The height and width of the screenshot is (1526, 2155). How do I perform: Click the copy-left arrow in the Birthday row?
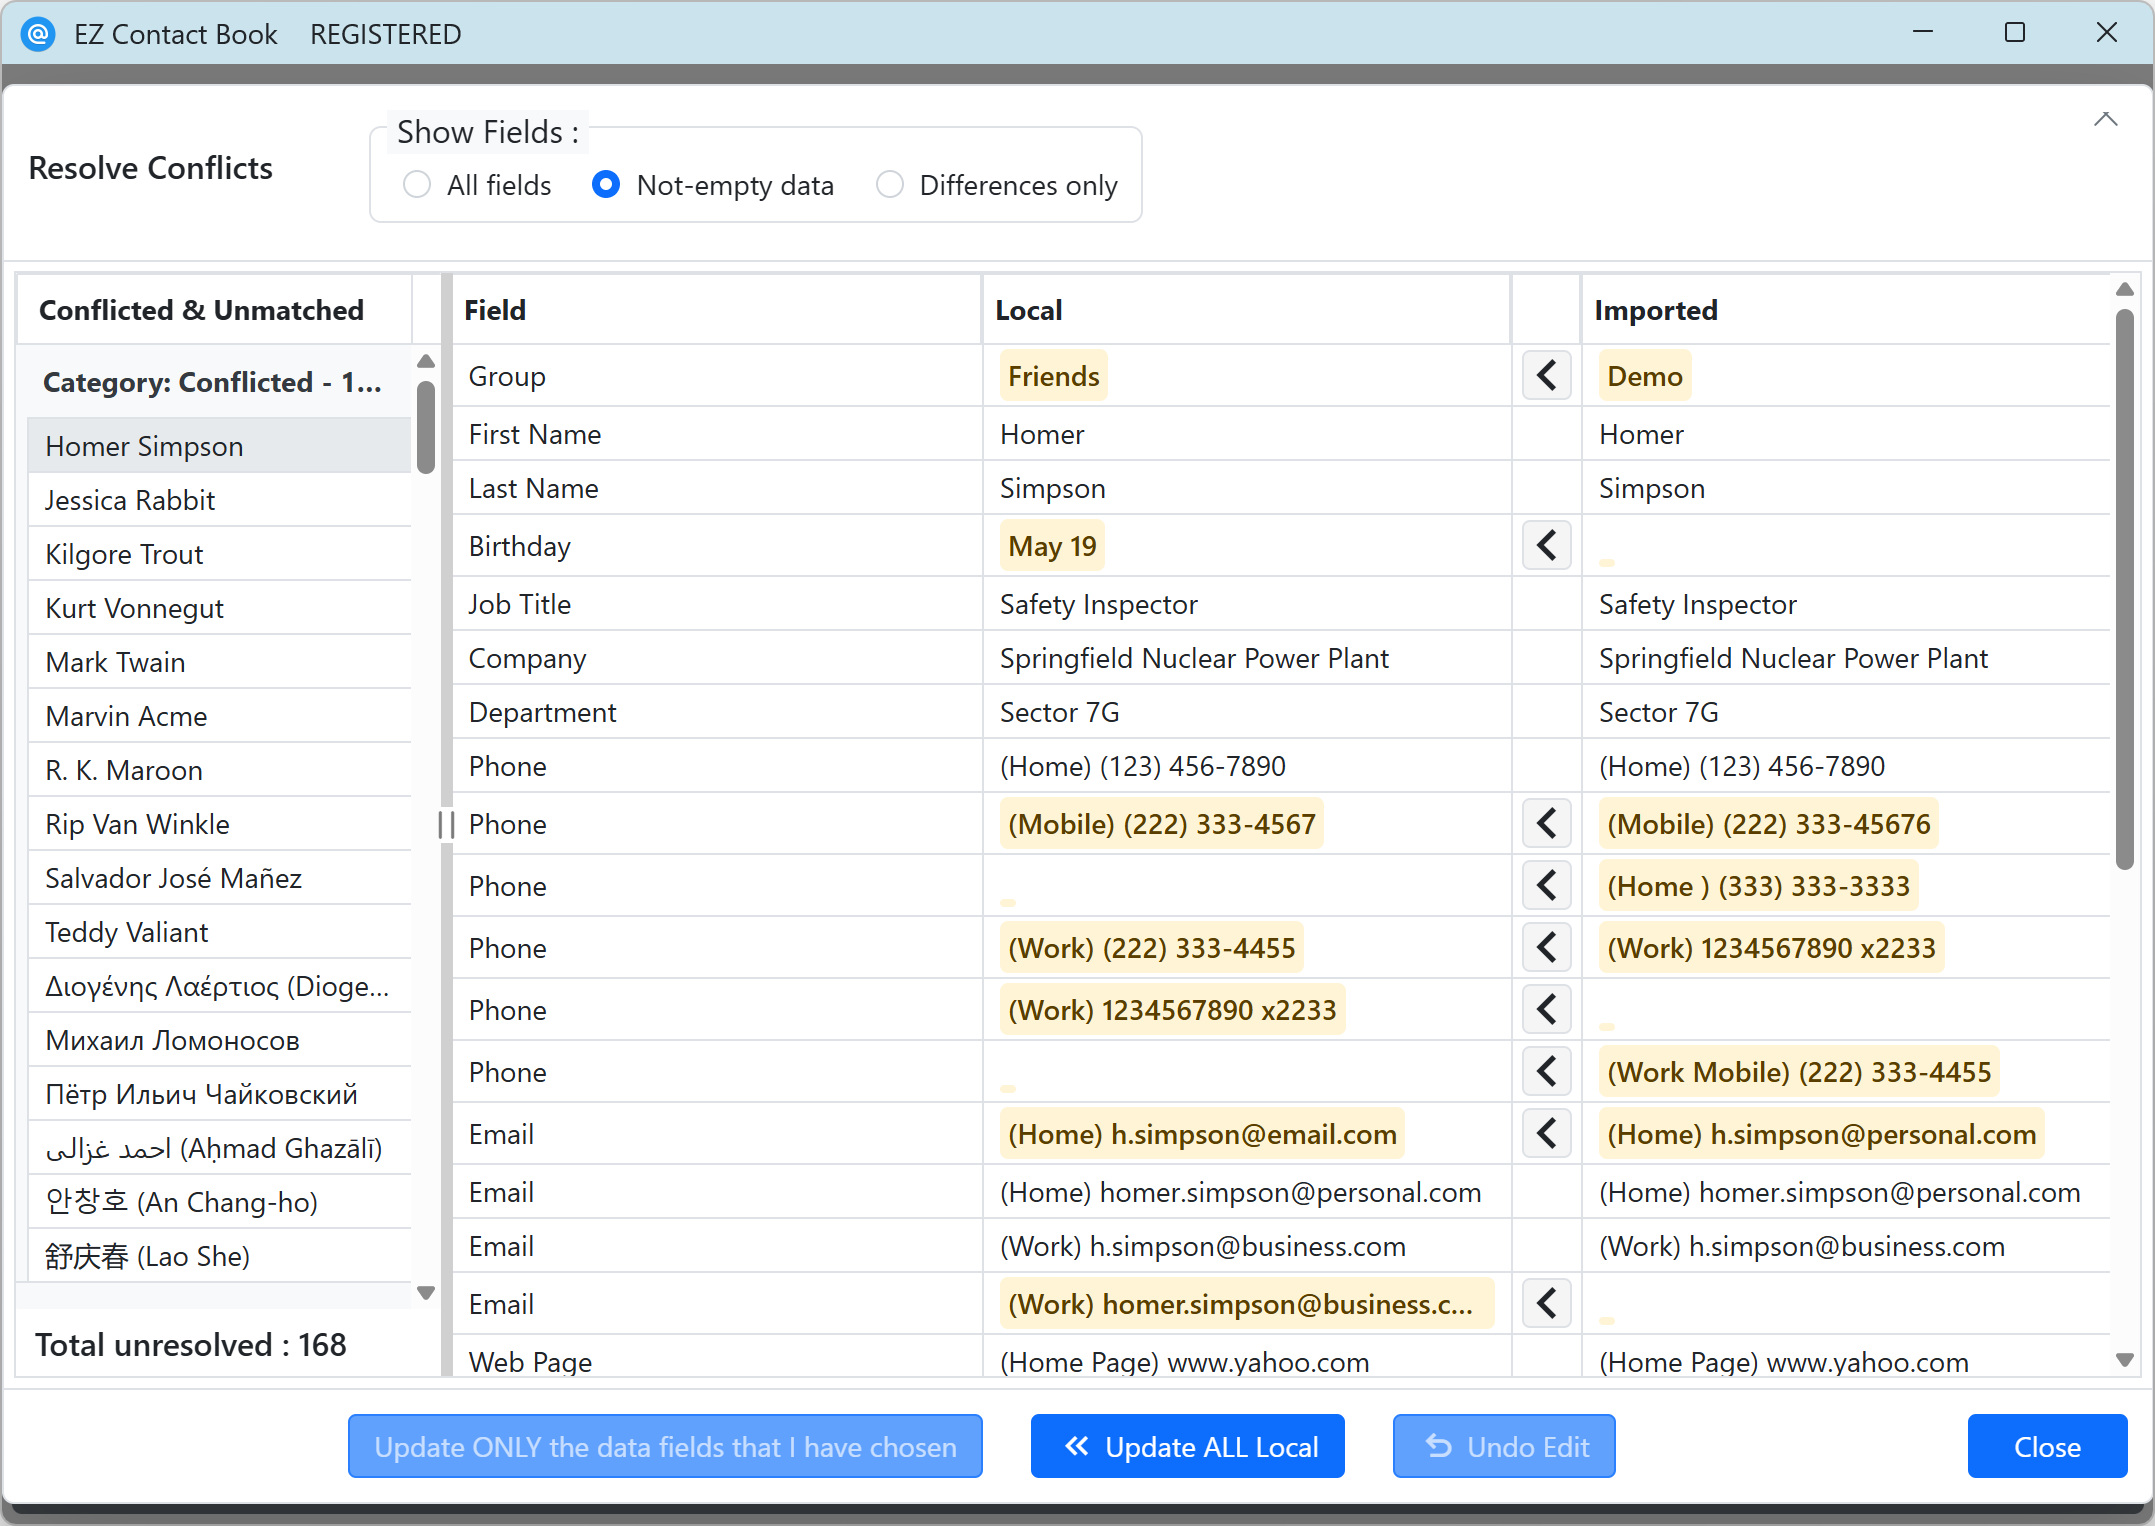coord(1546,546)
